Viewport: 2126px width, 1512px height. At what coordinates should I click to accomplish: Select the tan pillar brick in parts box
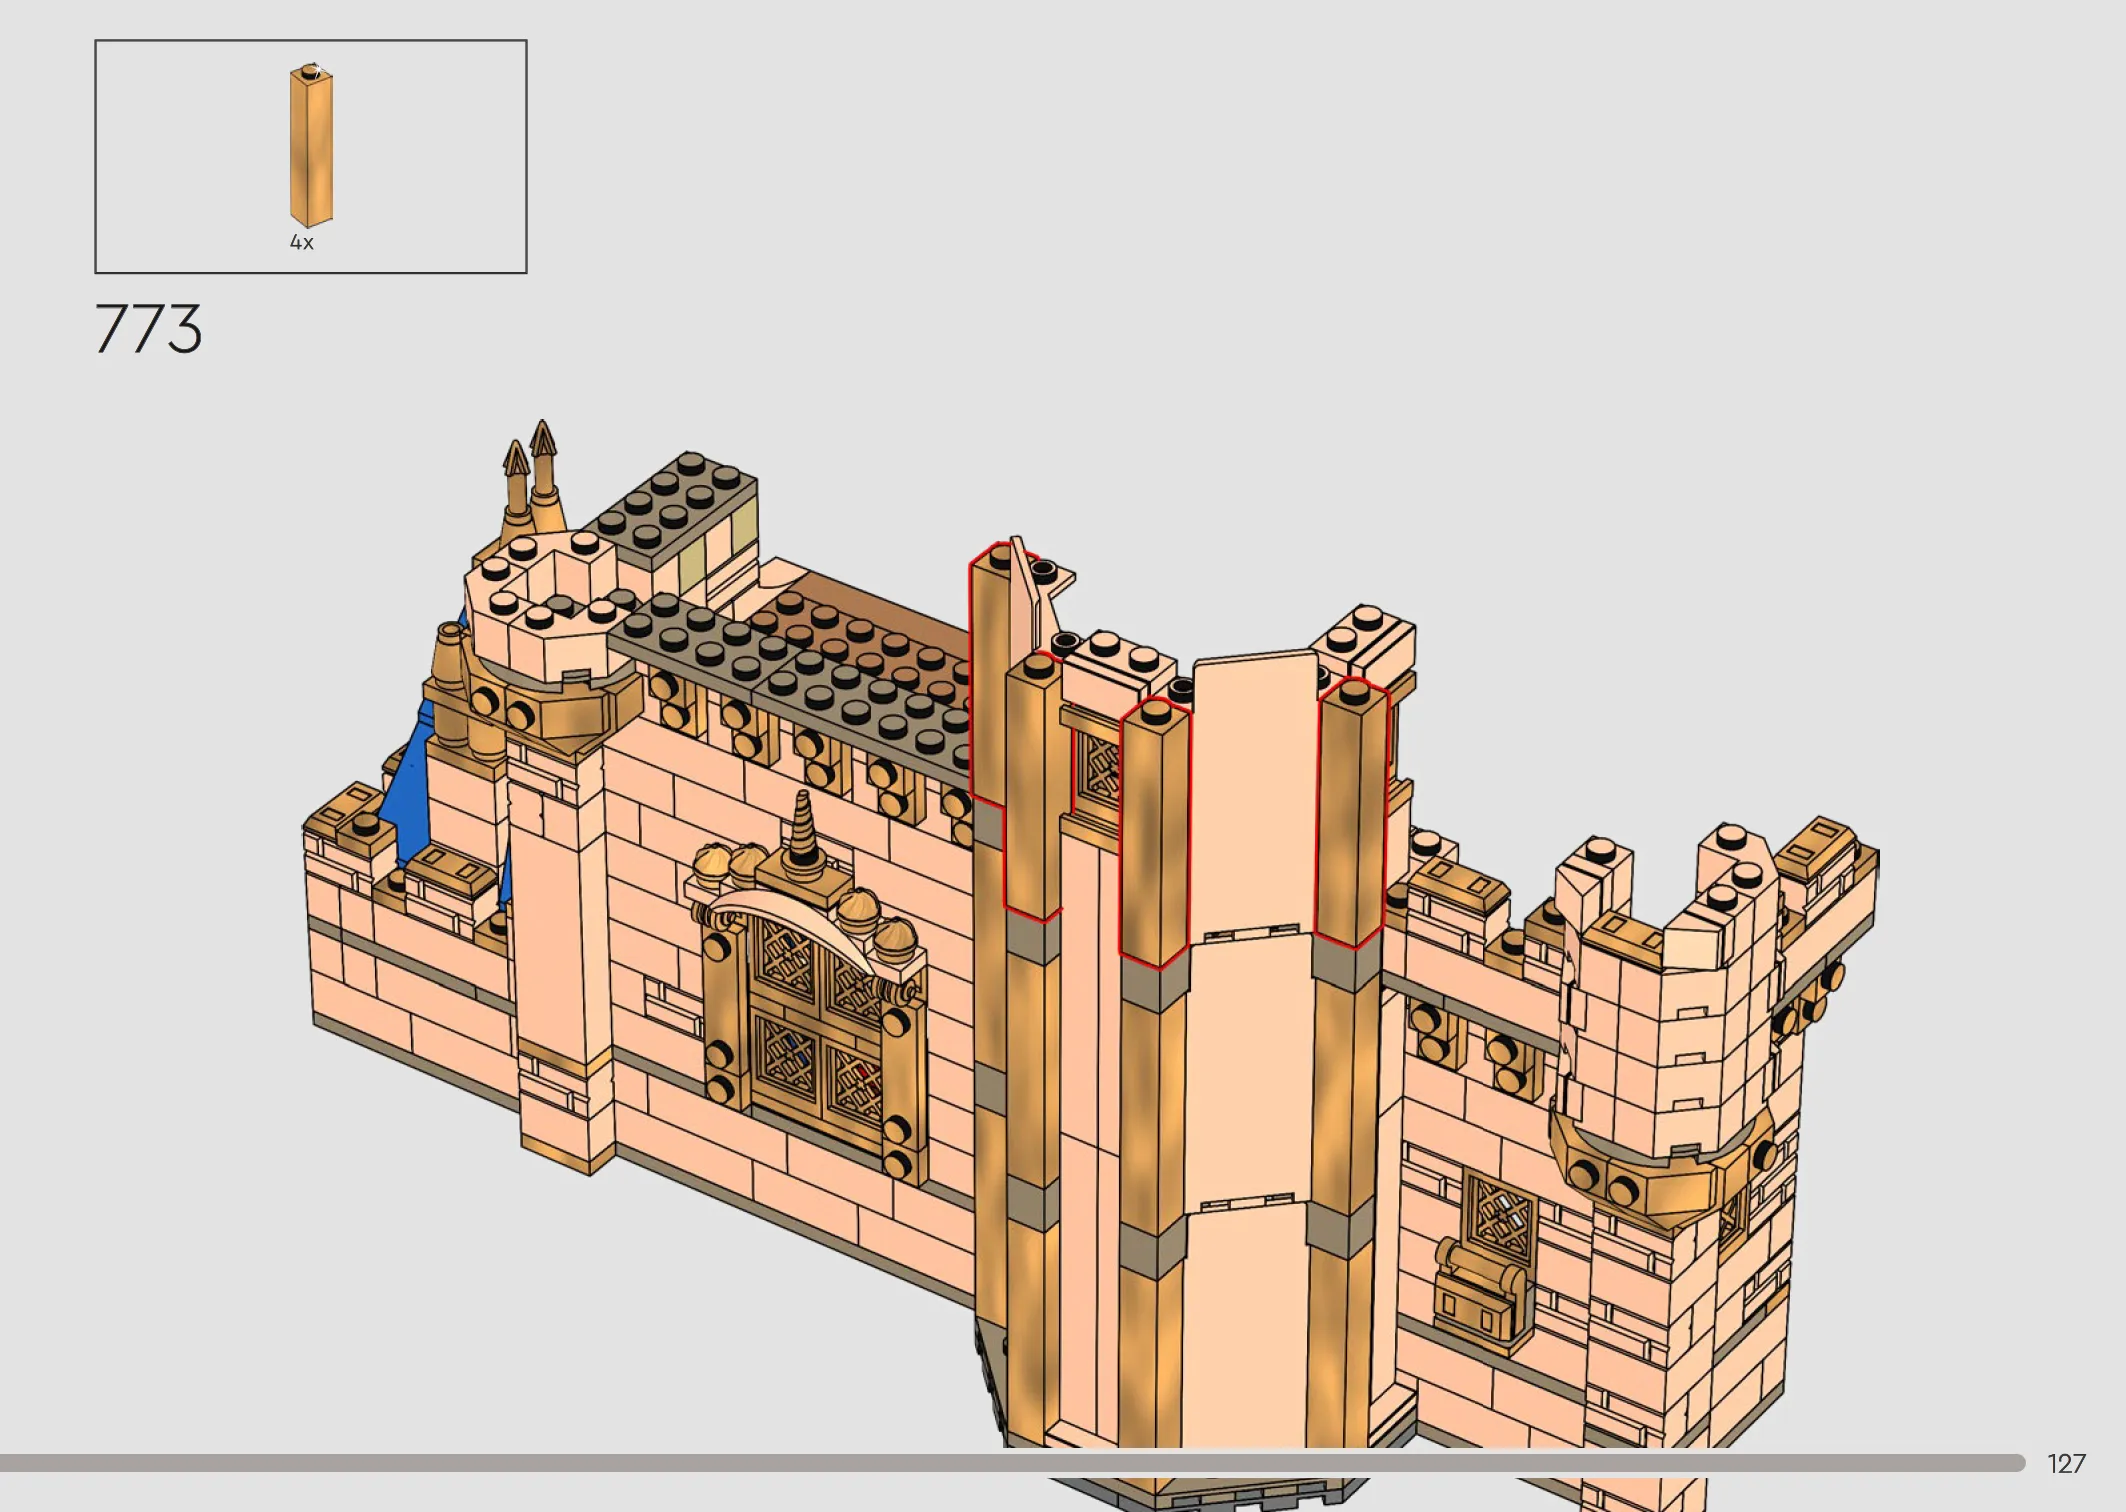(311, 146)
